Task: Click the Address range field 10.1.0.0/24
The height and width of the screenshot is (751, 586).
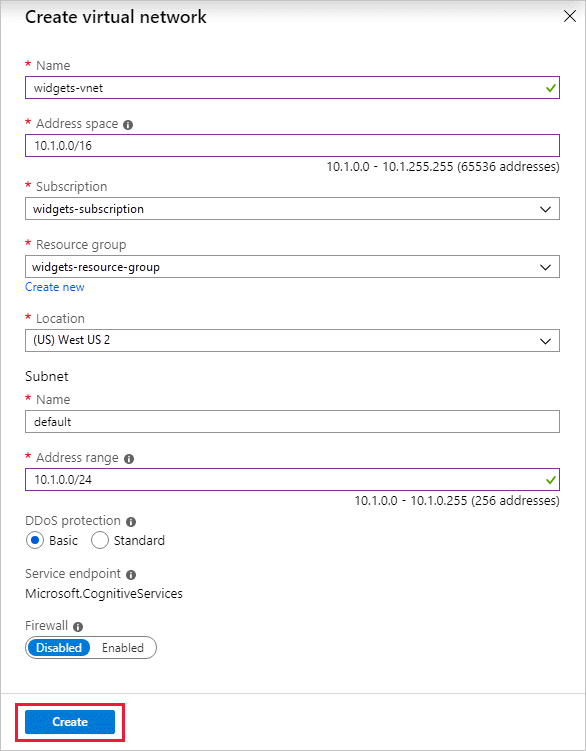Action: tap(292, 479)
